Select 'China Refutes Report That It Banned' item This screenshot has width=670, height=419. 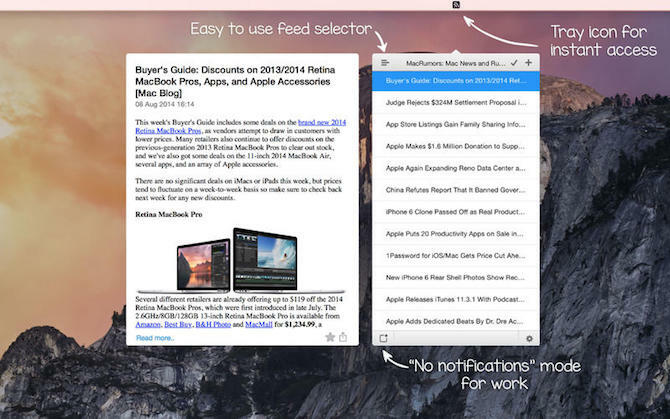[456, 190]
